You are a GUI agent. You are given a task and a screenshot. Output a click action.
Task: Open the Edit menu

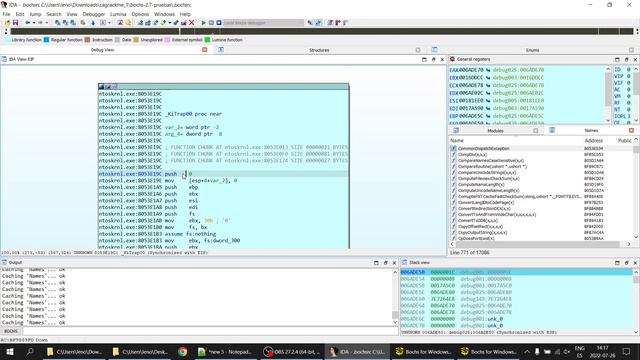(20, 14)
